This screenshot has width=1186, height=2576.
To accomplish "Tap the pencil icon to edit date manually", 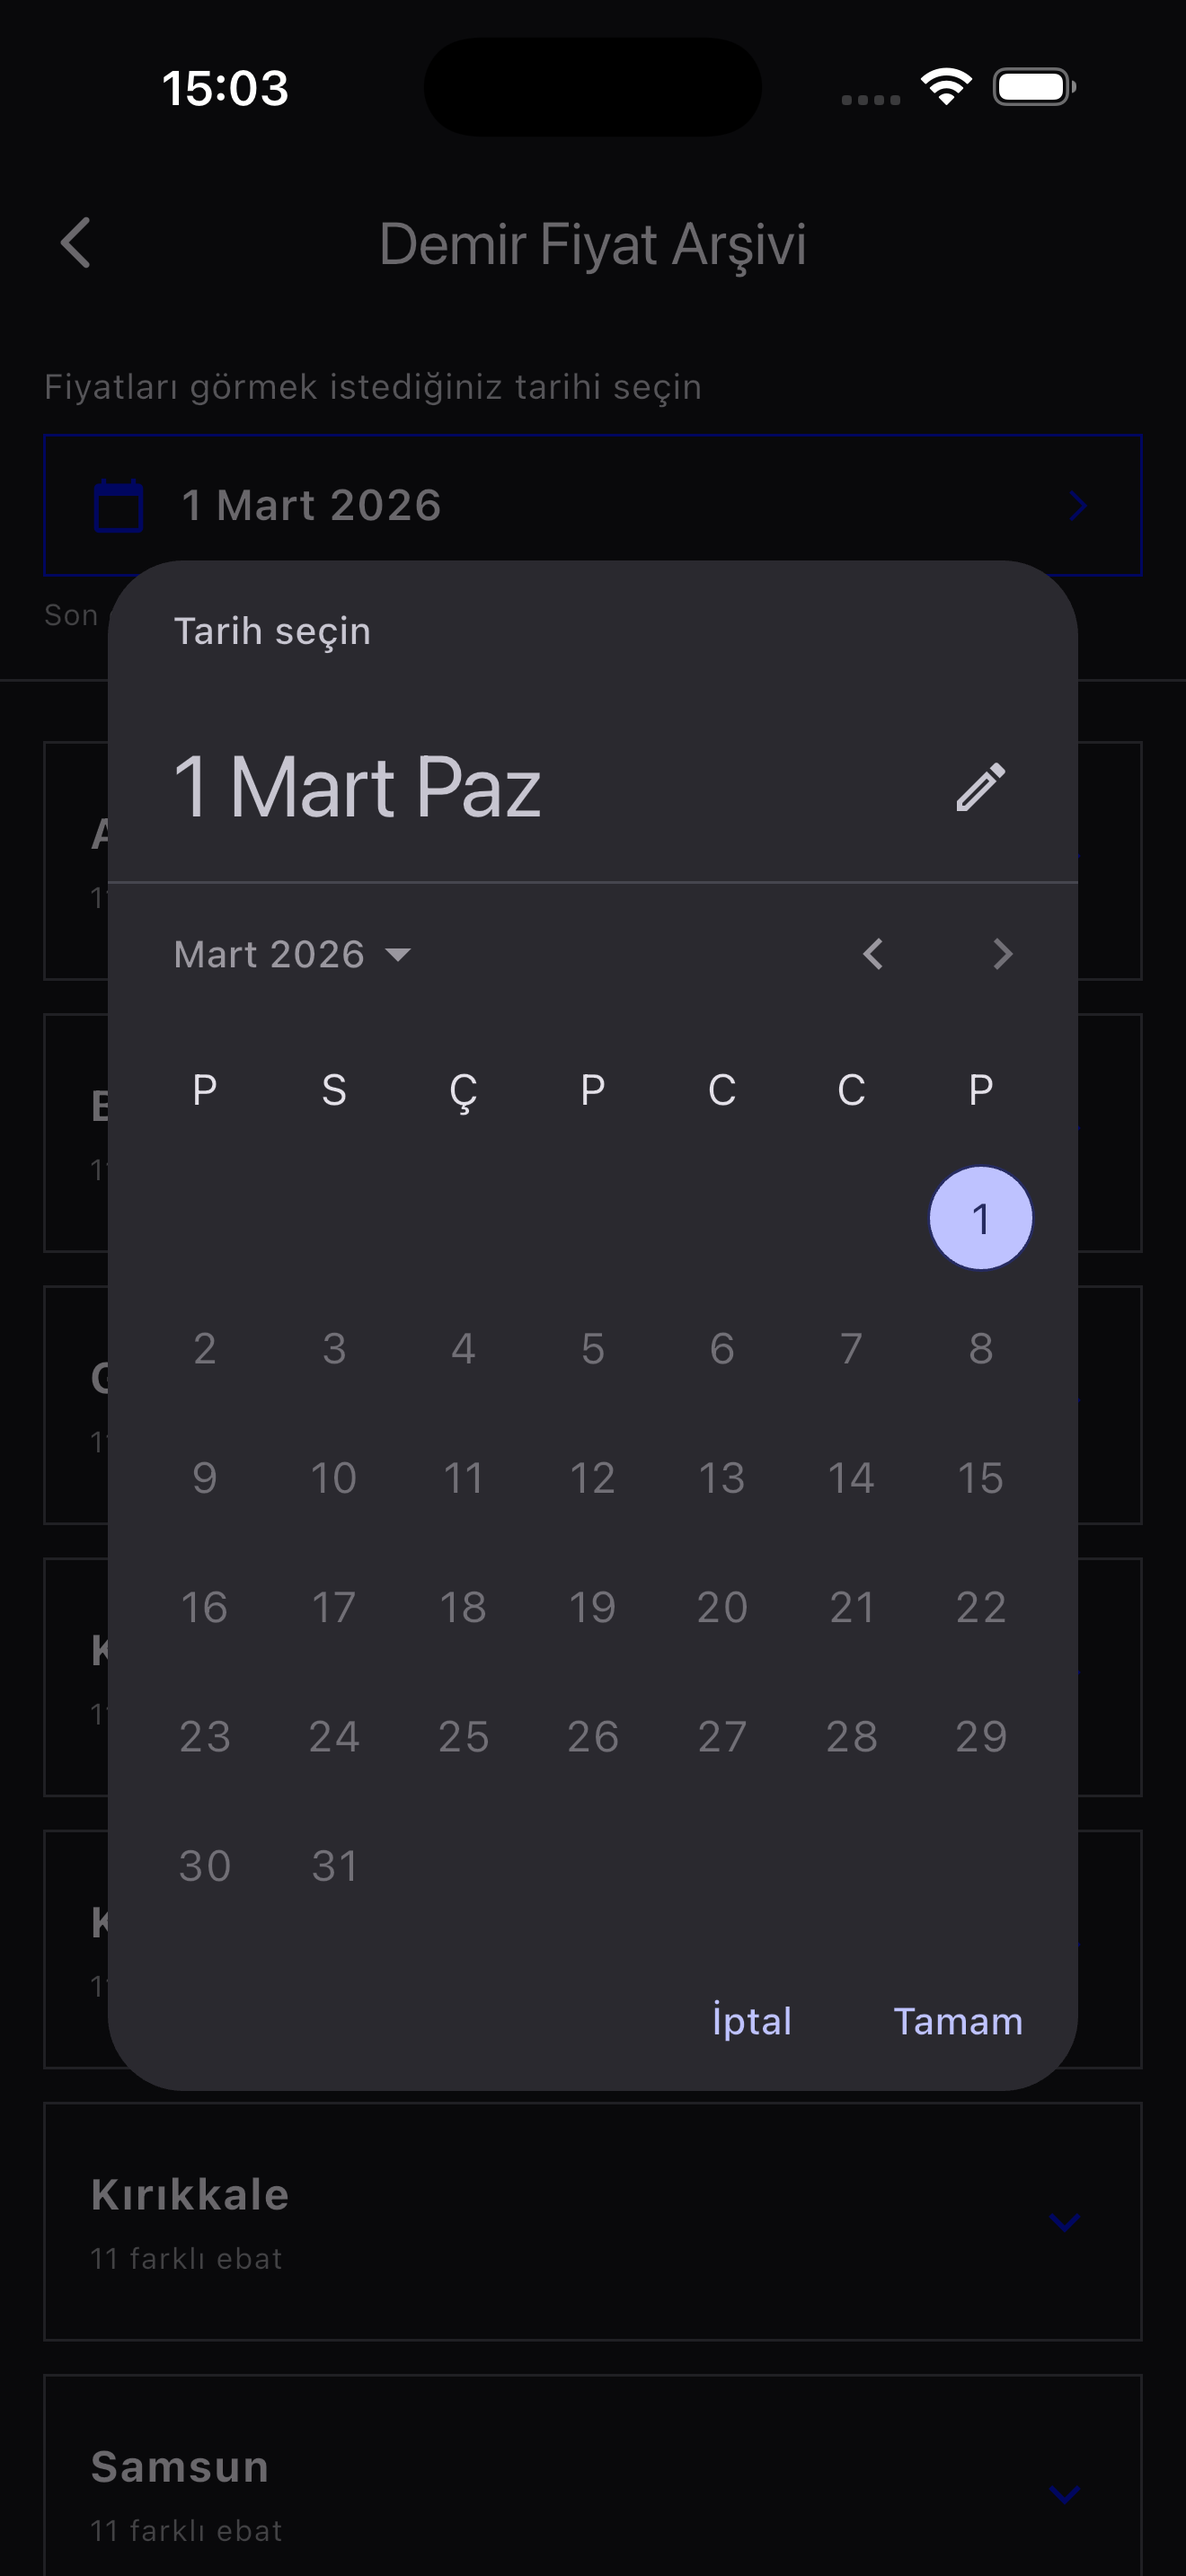I will [980, 787].
